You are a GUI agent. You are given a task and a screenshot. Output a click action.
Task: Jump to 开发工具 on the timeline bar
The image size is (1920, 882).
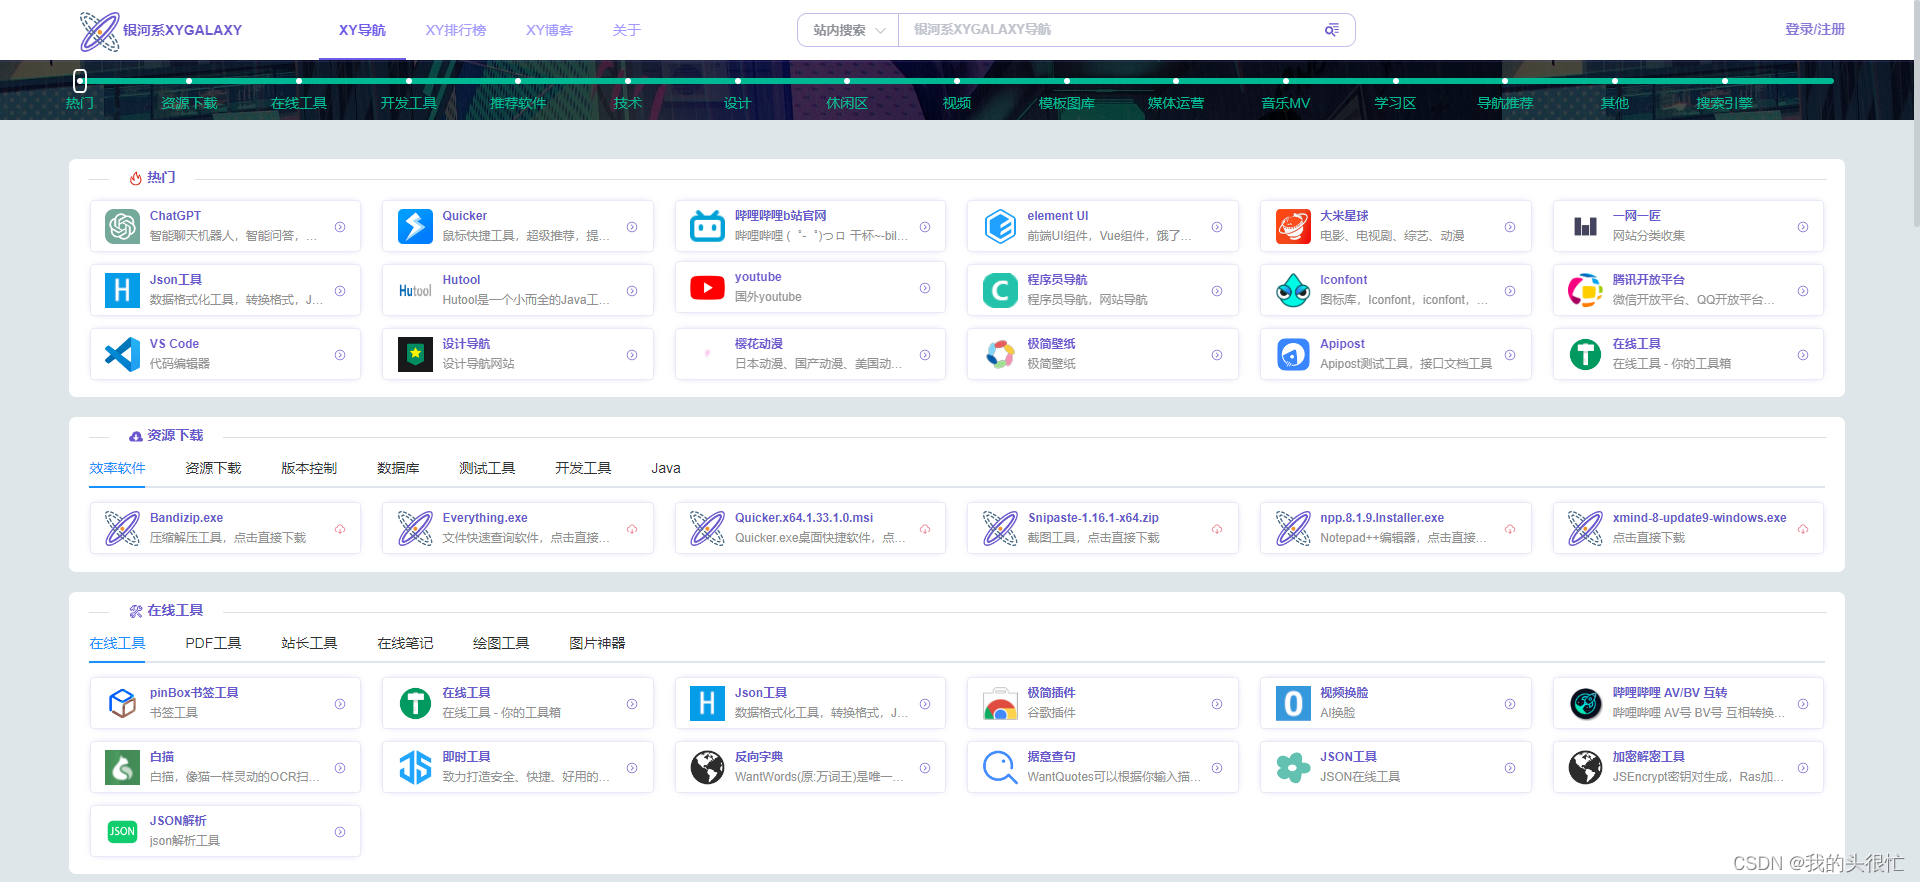[x=408, y=103]
